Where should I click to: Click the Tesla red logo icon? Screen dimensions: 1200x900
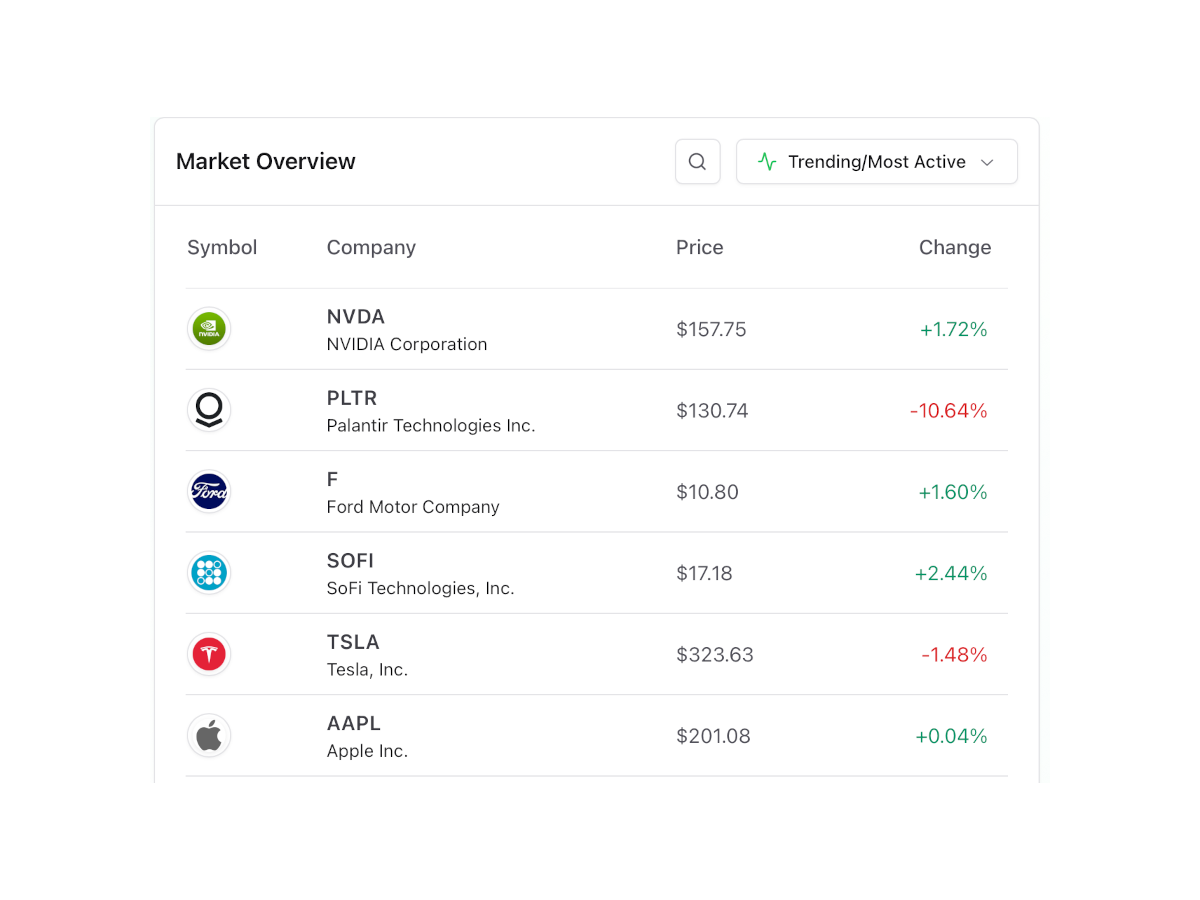pyautogui.click(x=209, y=654)
